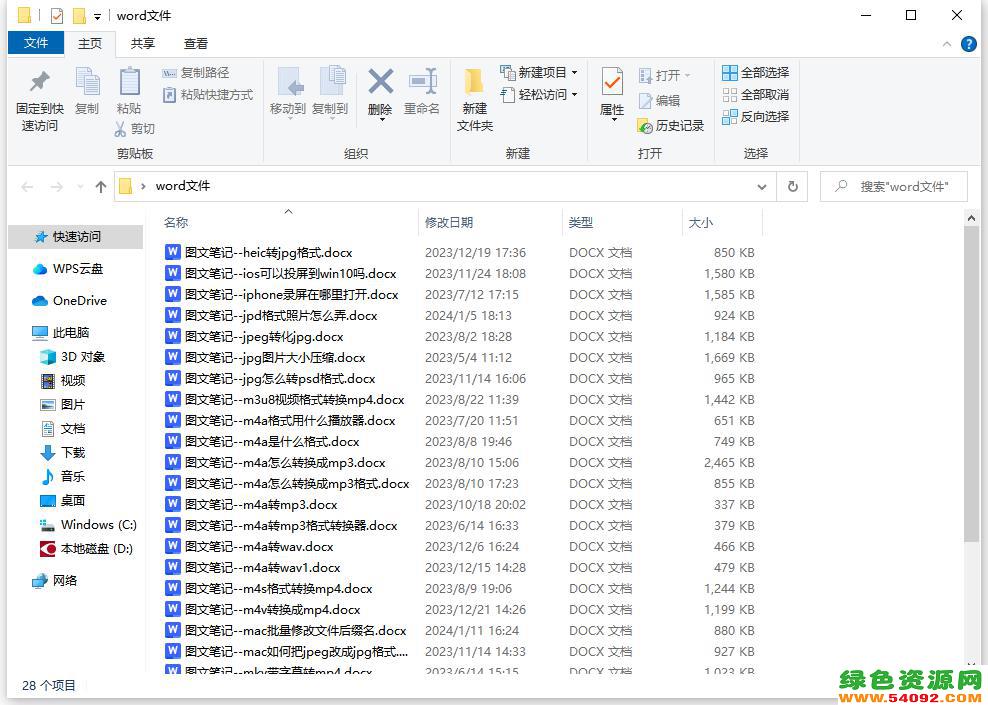Screen dimensions: 988x705
Task: Click the title bar properties checkmark icon
Action: [57, 15]
